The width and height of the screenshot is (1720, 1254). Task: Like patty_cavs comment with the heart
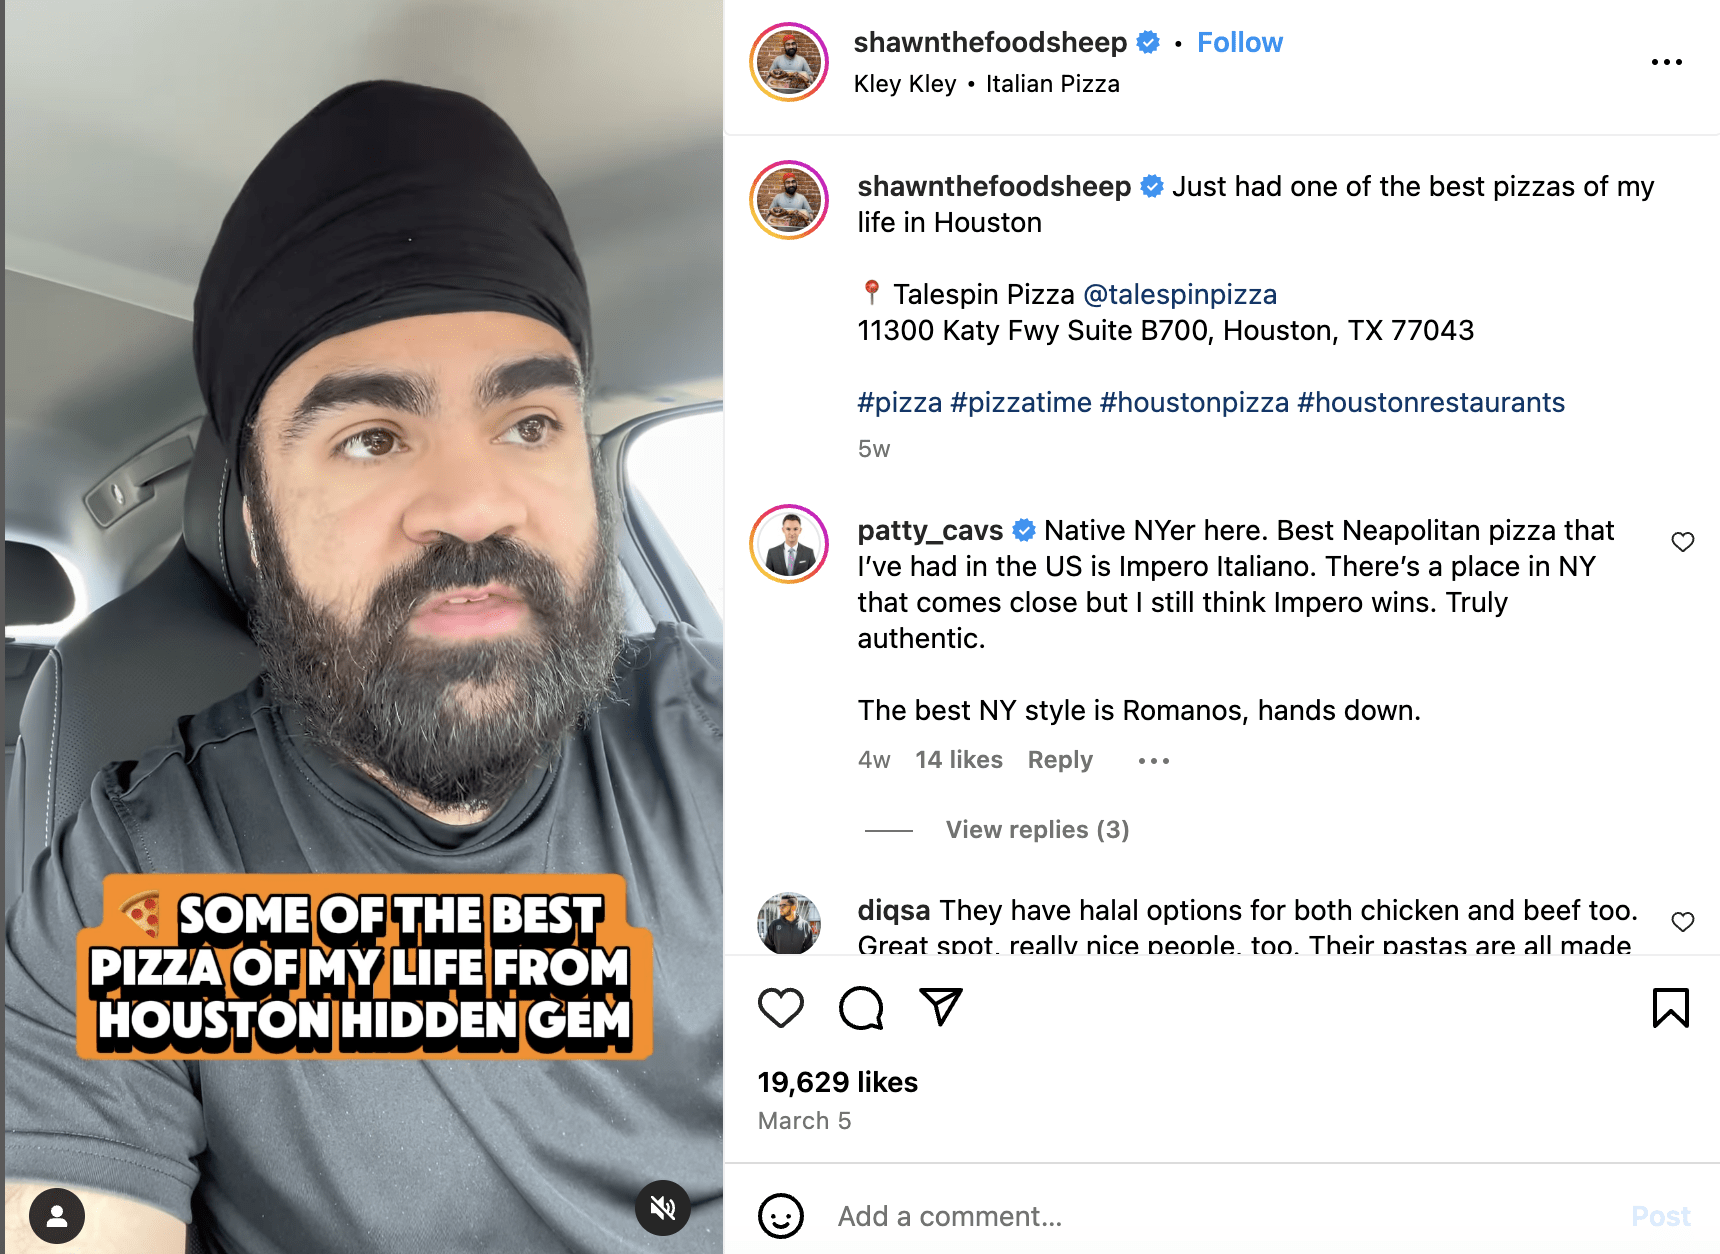point(1683,542)
